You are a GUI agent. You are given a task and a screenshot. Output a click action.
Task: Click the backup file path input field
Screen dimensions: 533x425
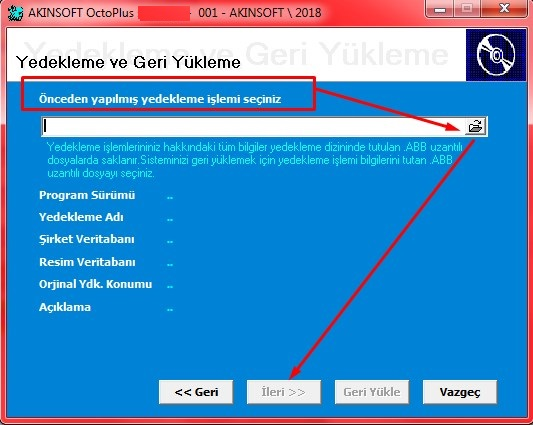(x=253, y=126)
